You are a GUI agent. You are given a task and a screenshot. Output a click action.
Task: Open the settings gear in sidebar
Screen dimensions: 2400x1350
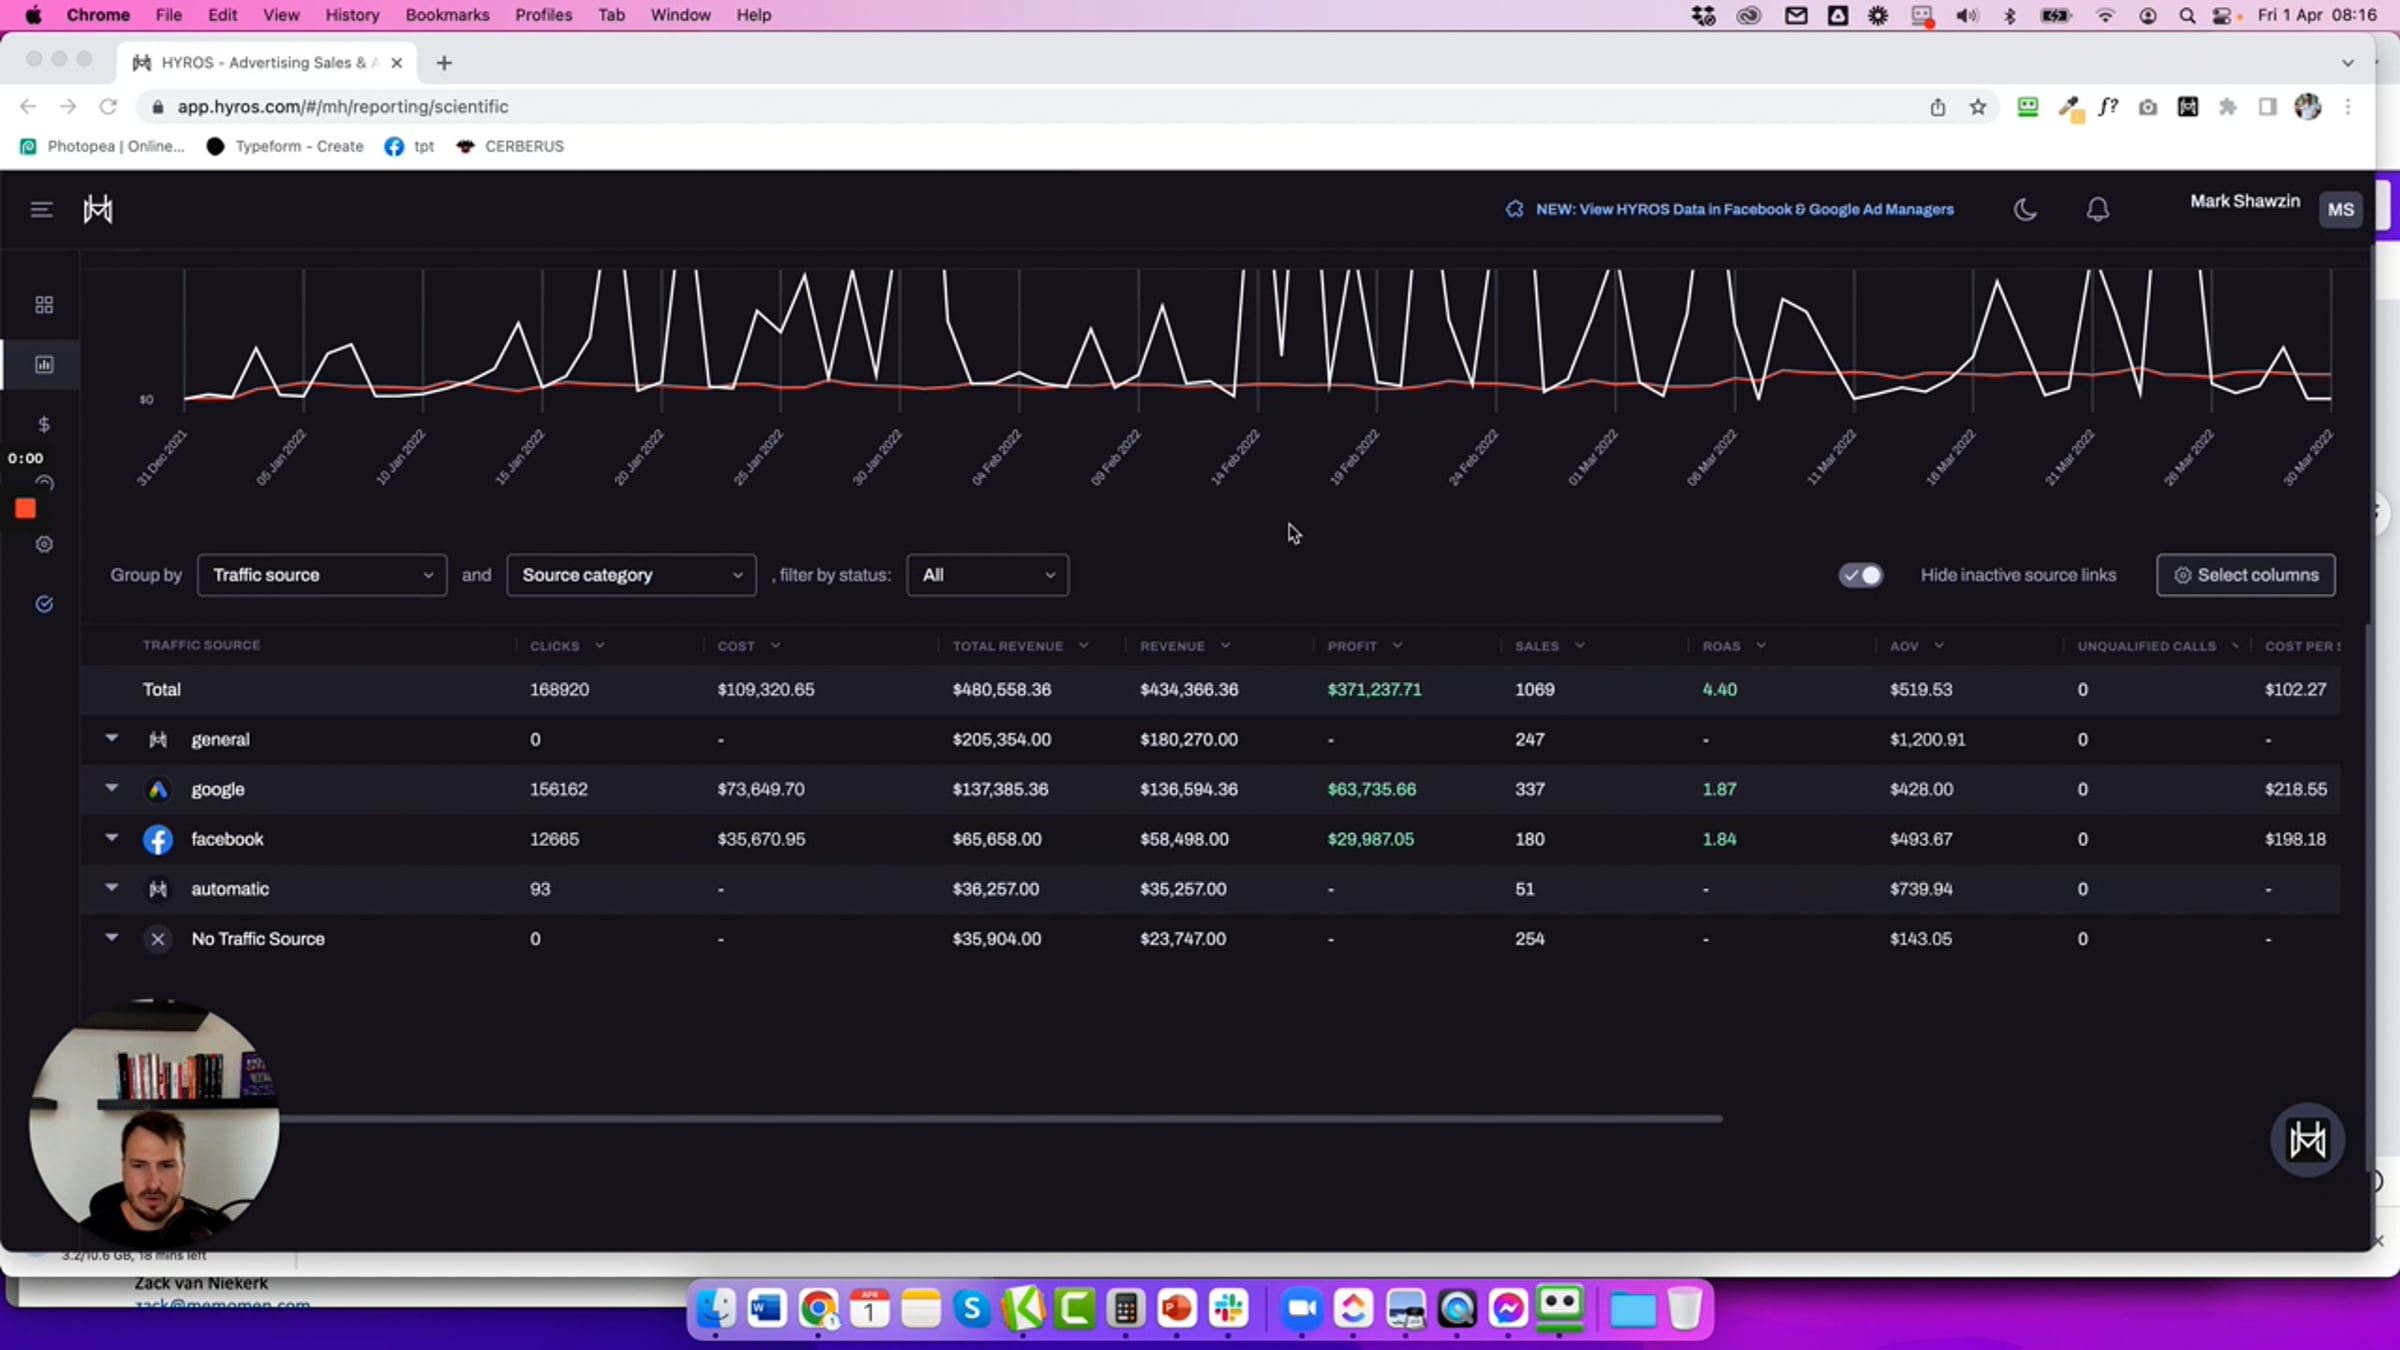tap(44, 545)
